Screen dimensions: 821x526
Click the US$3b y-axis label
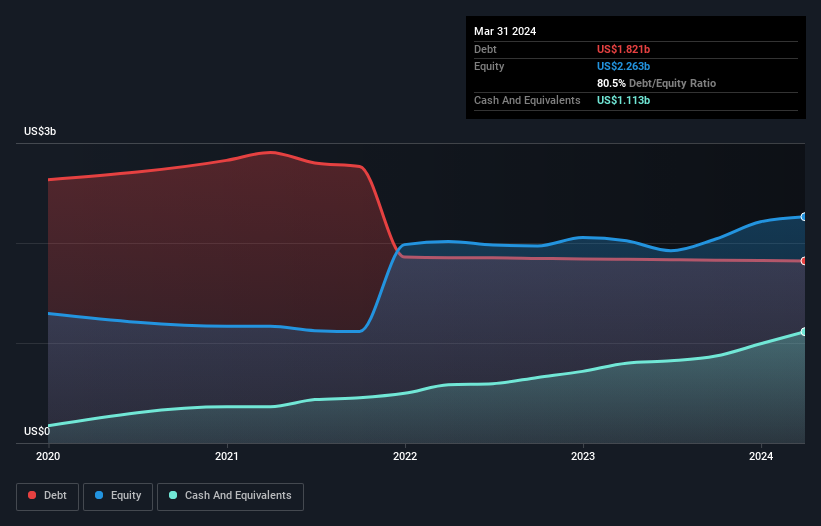(x=40, y=131)
